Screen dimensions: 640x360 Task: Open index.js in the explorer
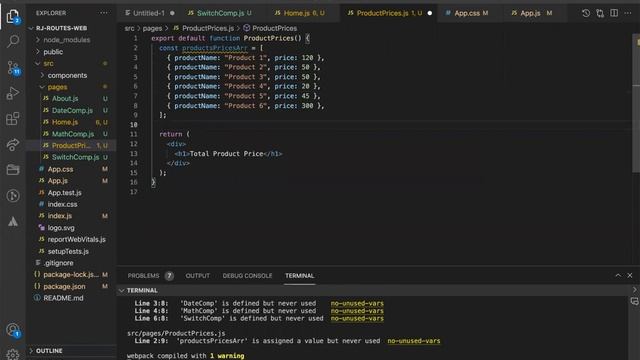71,216
